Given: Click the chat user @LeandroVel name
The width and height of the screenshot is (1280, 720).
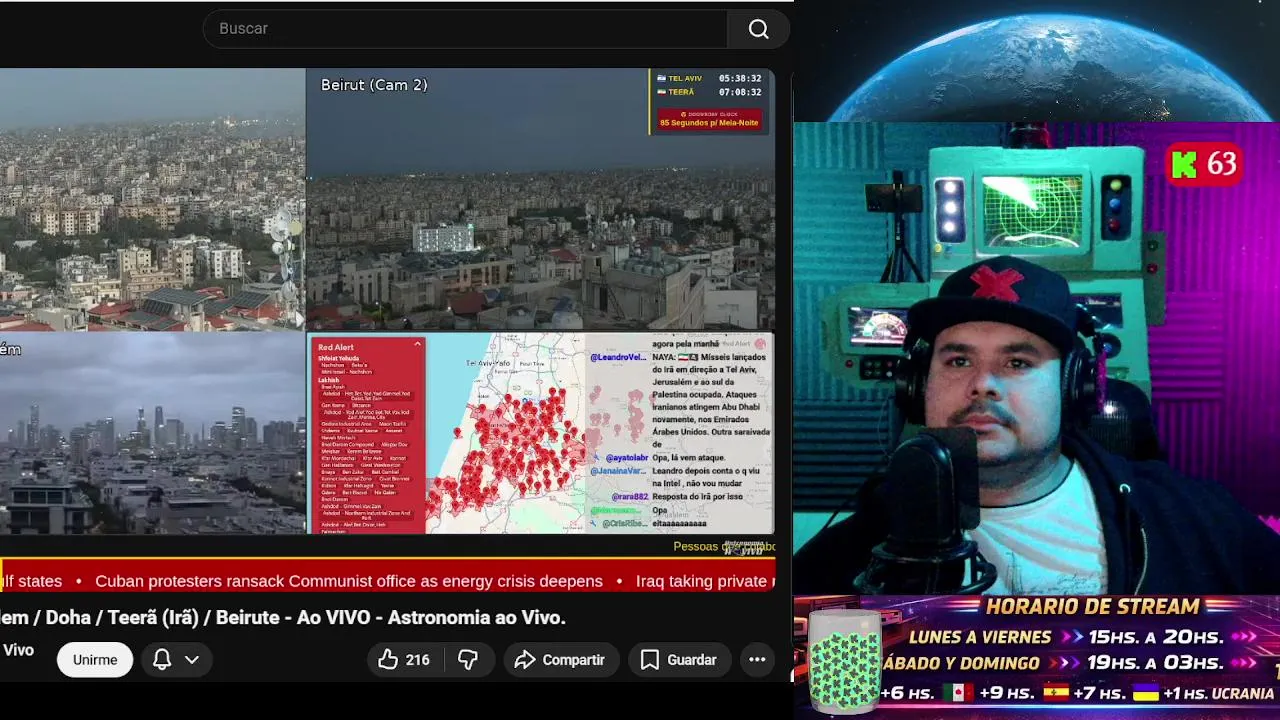Looking at the screenshot, I should (617, 357).
